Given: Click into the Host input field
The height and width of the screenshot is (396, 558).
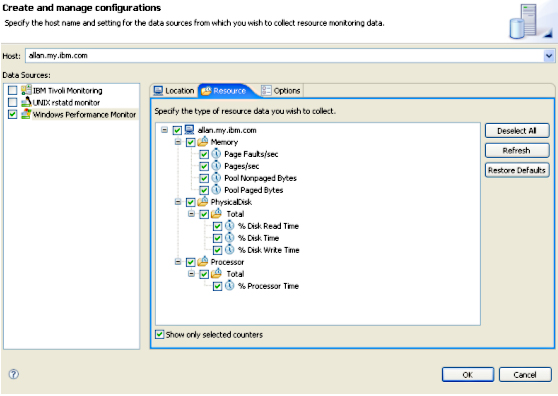Looking at the screenshot, I should [284, 56].
